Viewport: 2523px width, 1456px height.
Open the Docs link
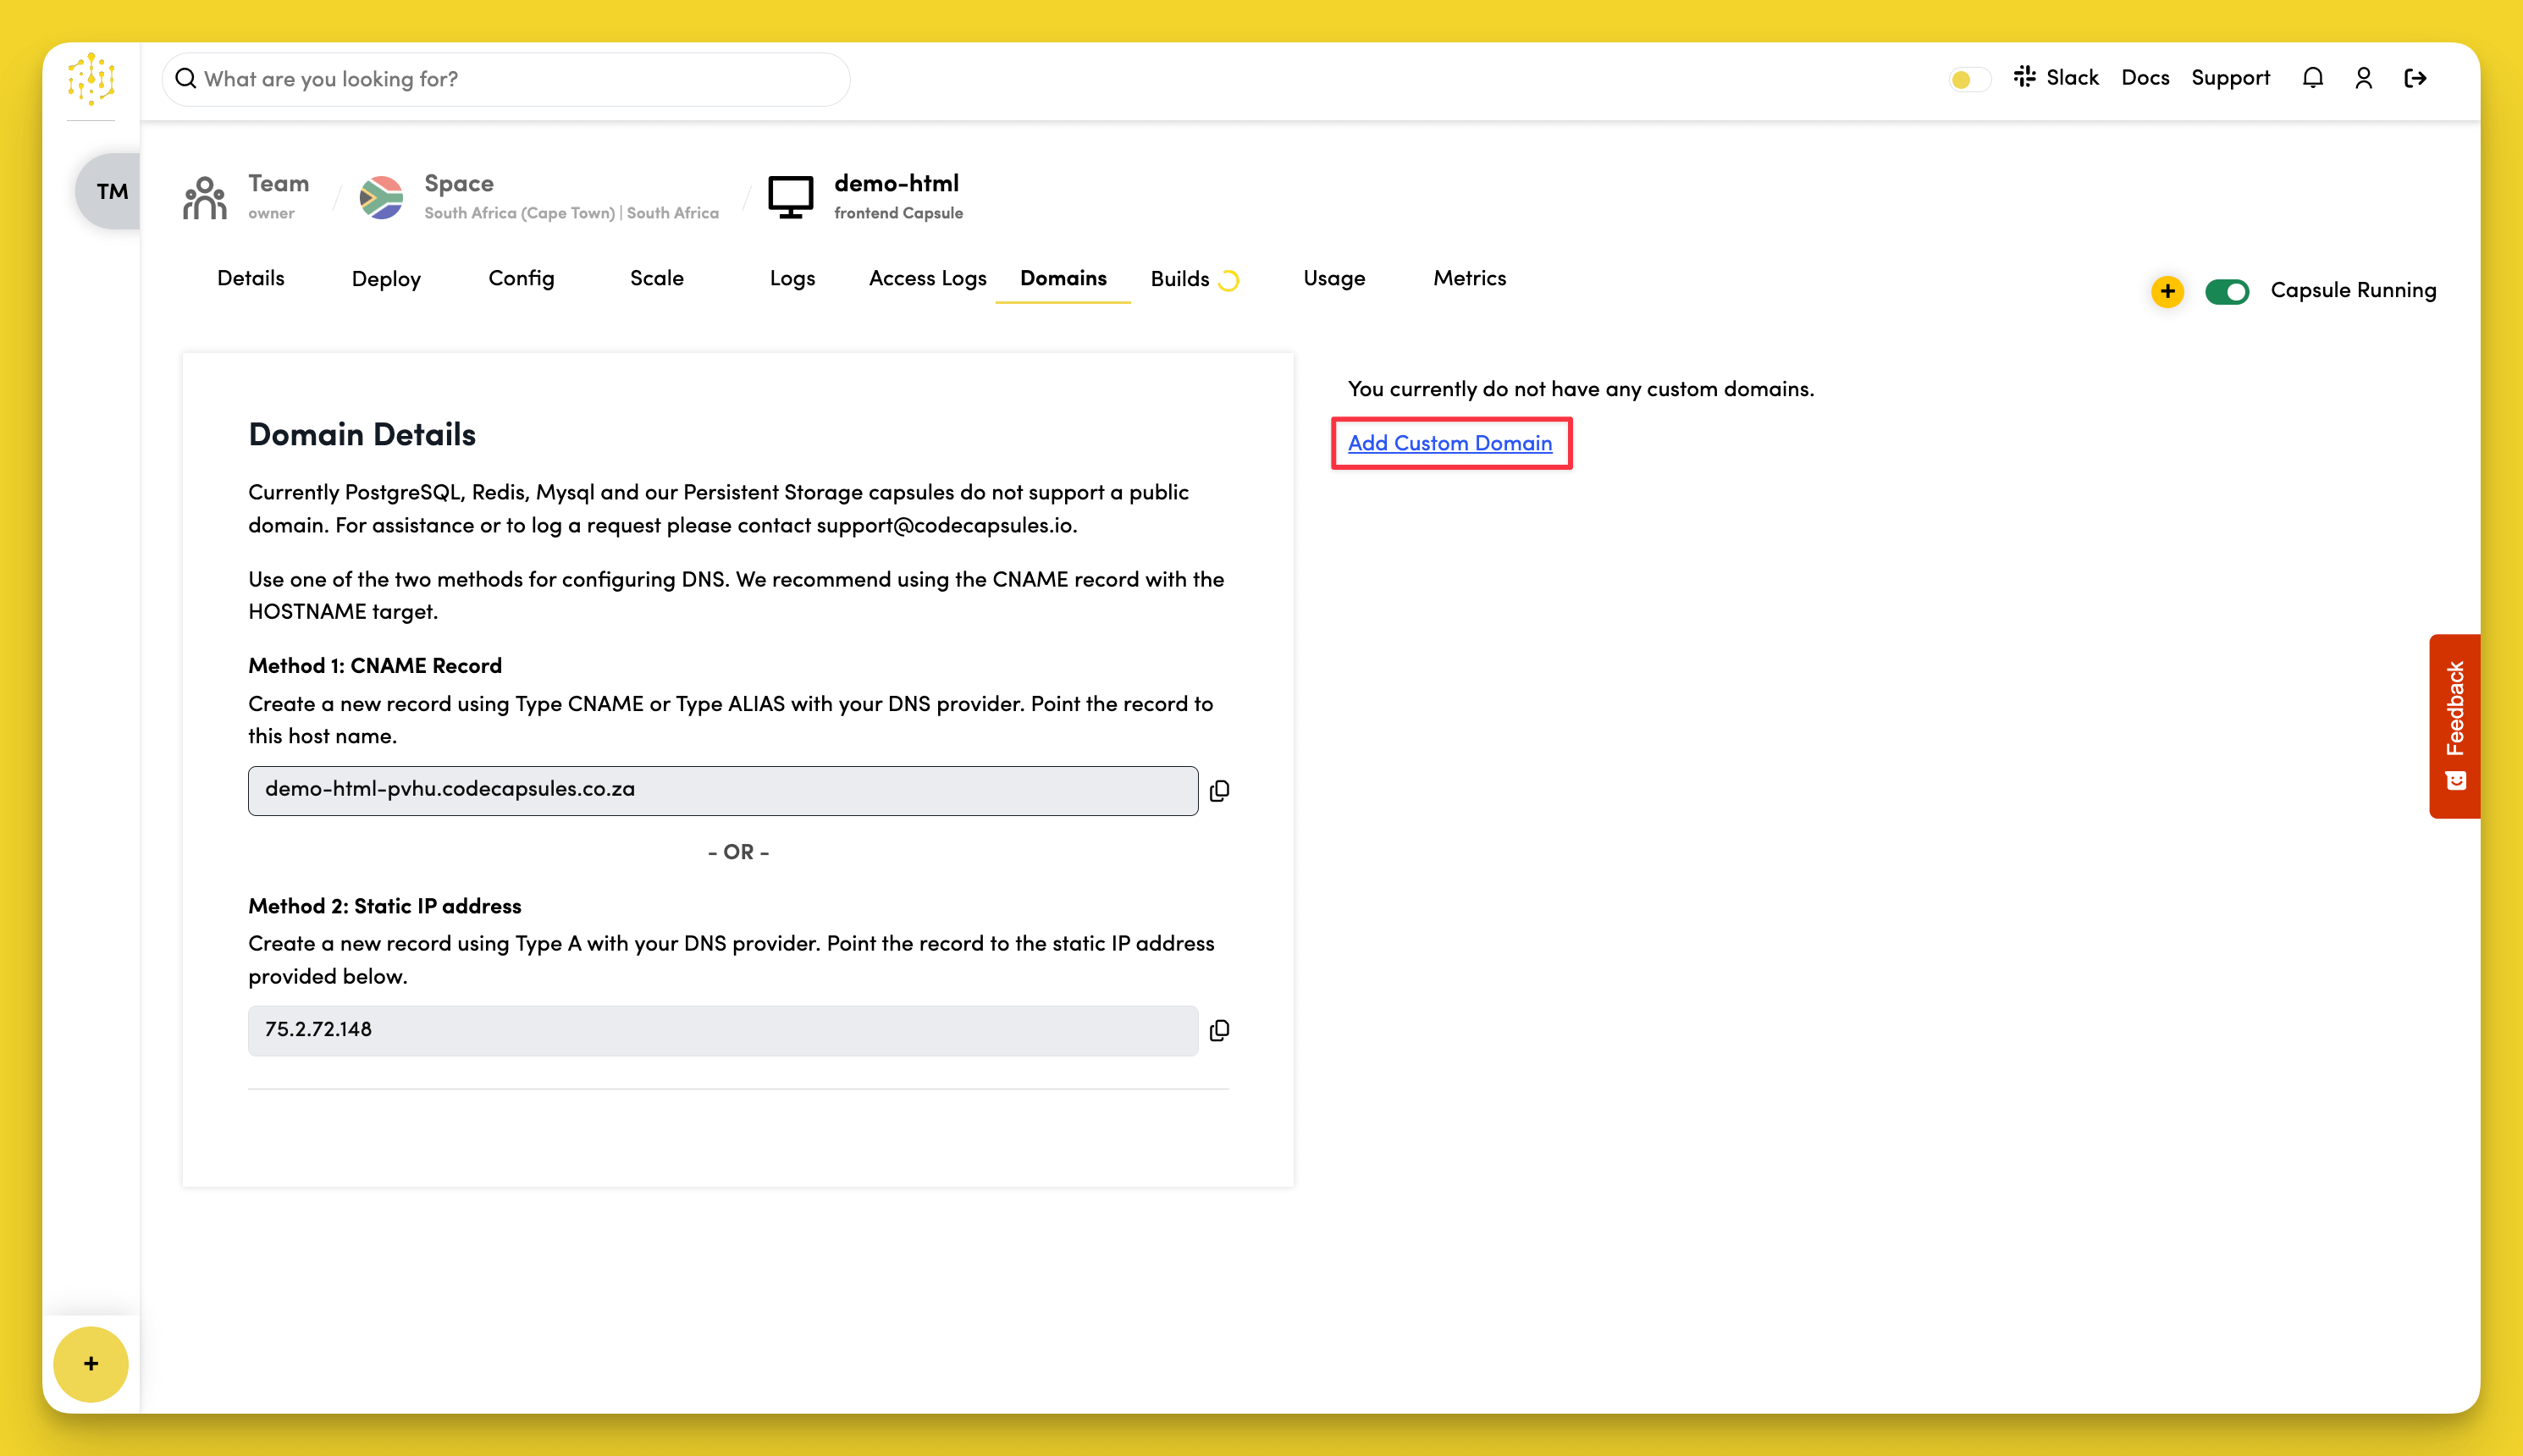(2145, 77)
